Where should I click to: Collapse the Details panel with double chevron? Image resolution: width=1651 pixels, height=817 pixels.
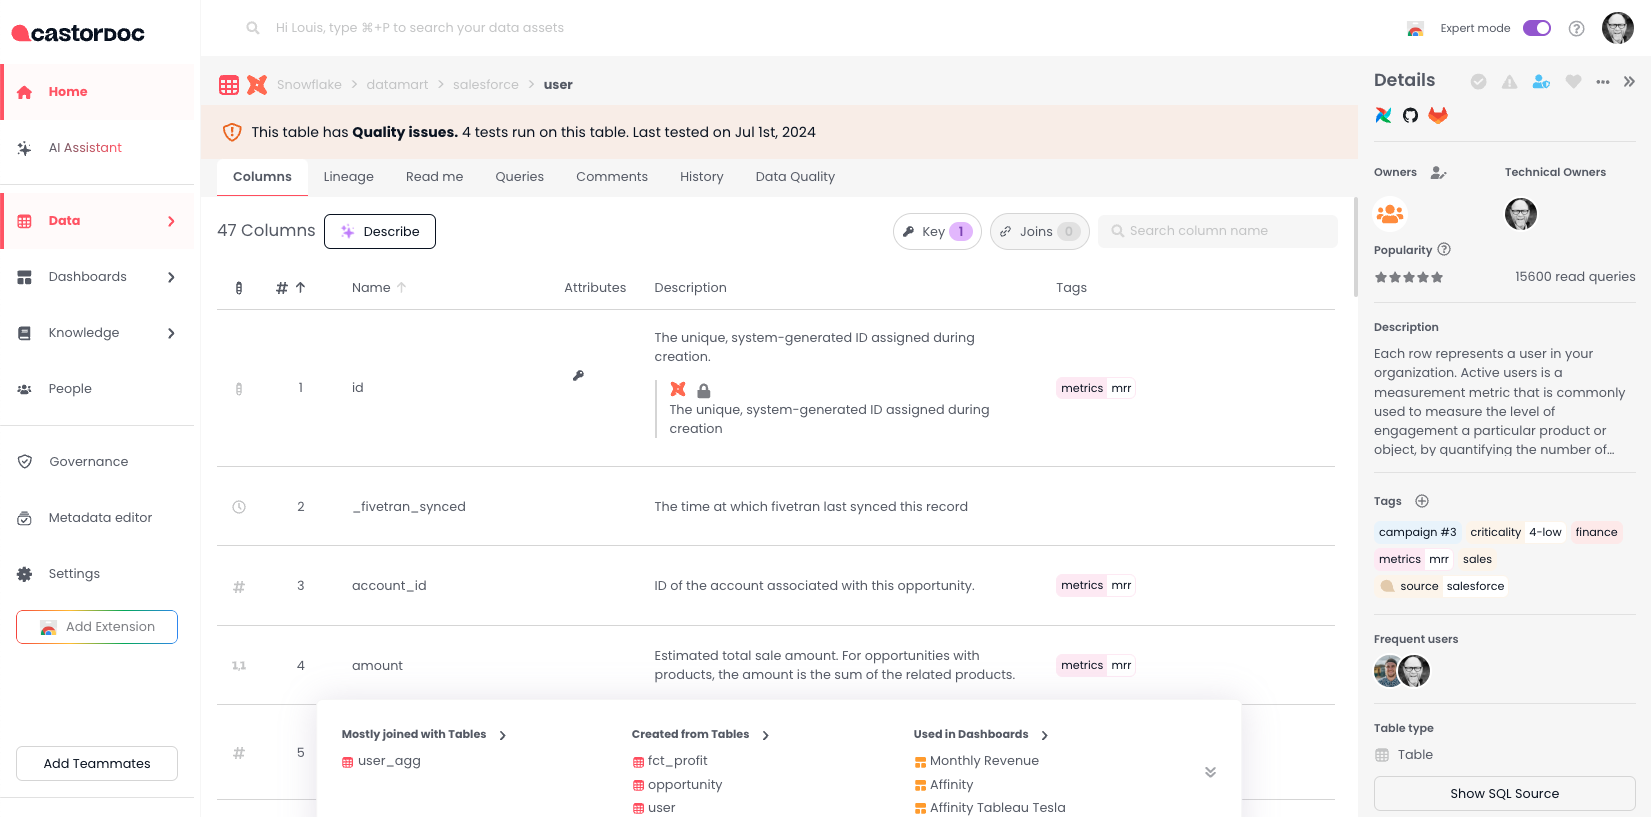click(1629, 82)
